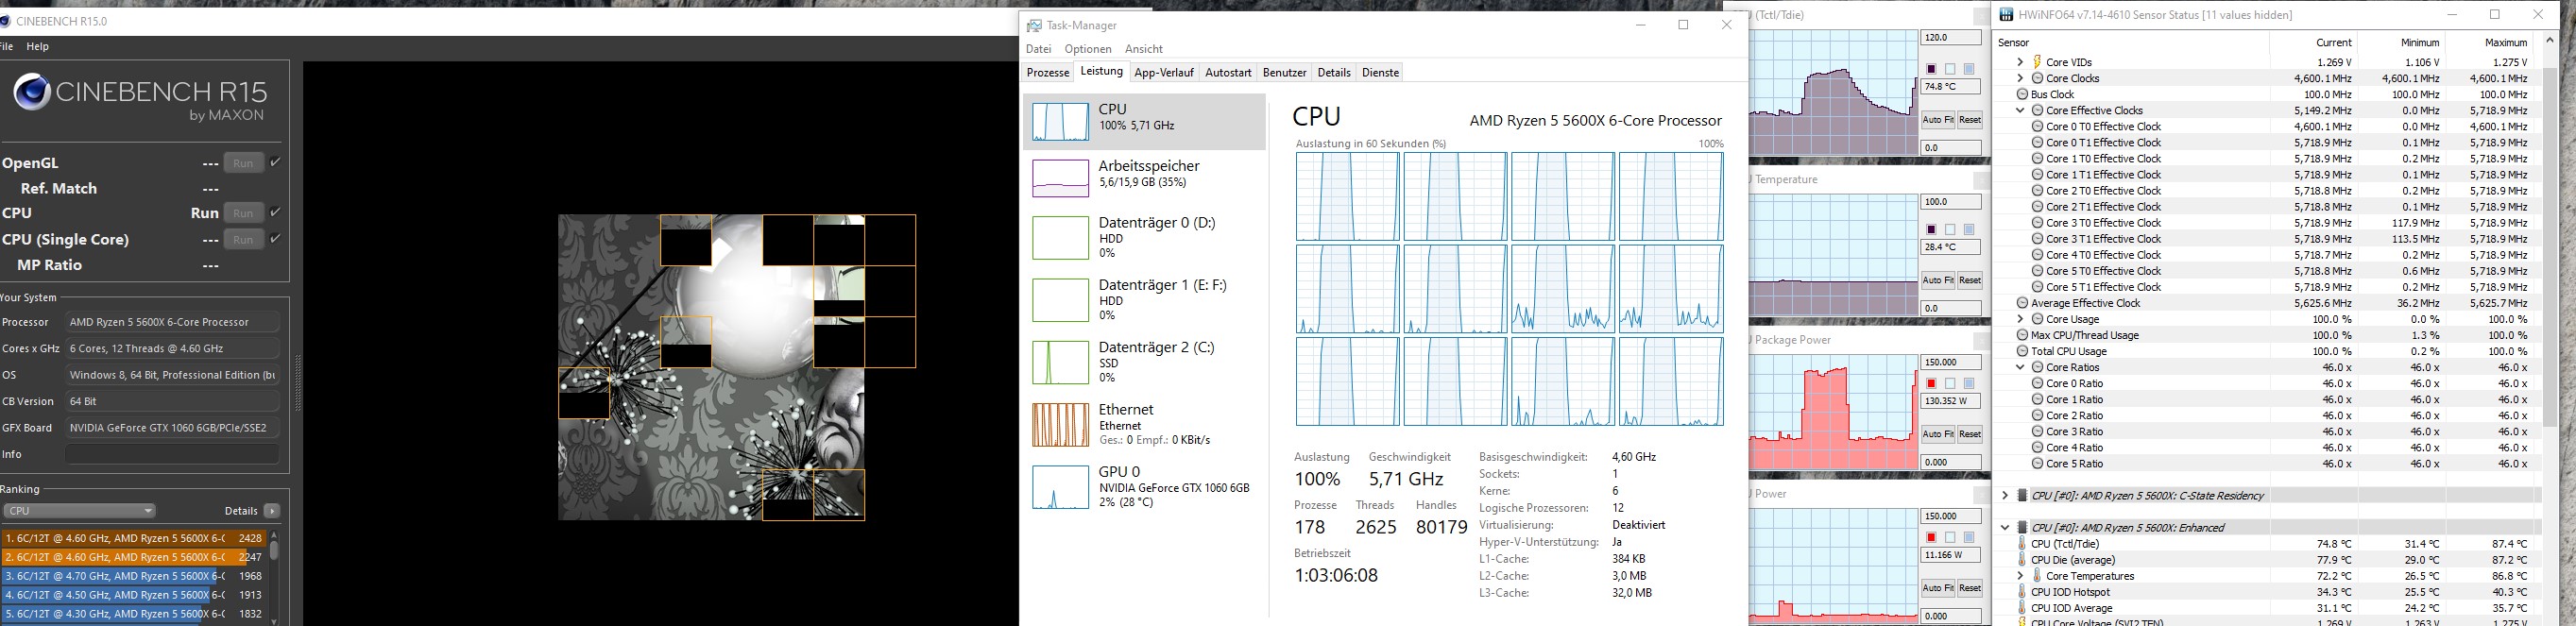The height and width of the screenshot is (626, 2576).
Task: Click Run button for CPU (Single Core)
Action: click(x=243, y=240)
